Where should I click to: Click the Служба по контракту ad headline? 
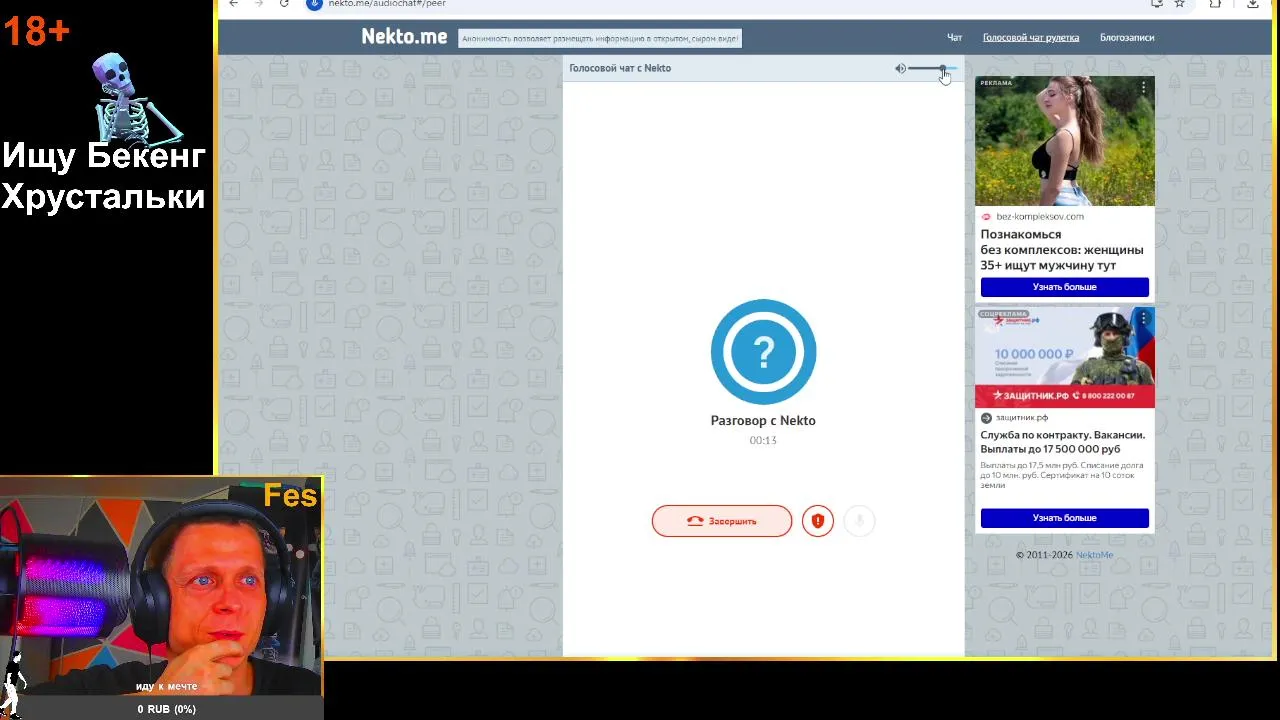click(x=1062, y=442)
